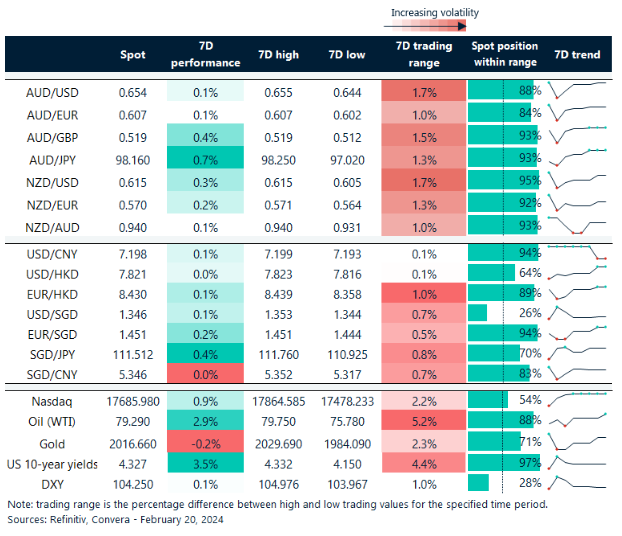
Task: Click the Oil (WTI) 7D trend sparkline
Action: point(577,421)
